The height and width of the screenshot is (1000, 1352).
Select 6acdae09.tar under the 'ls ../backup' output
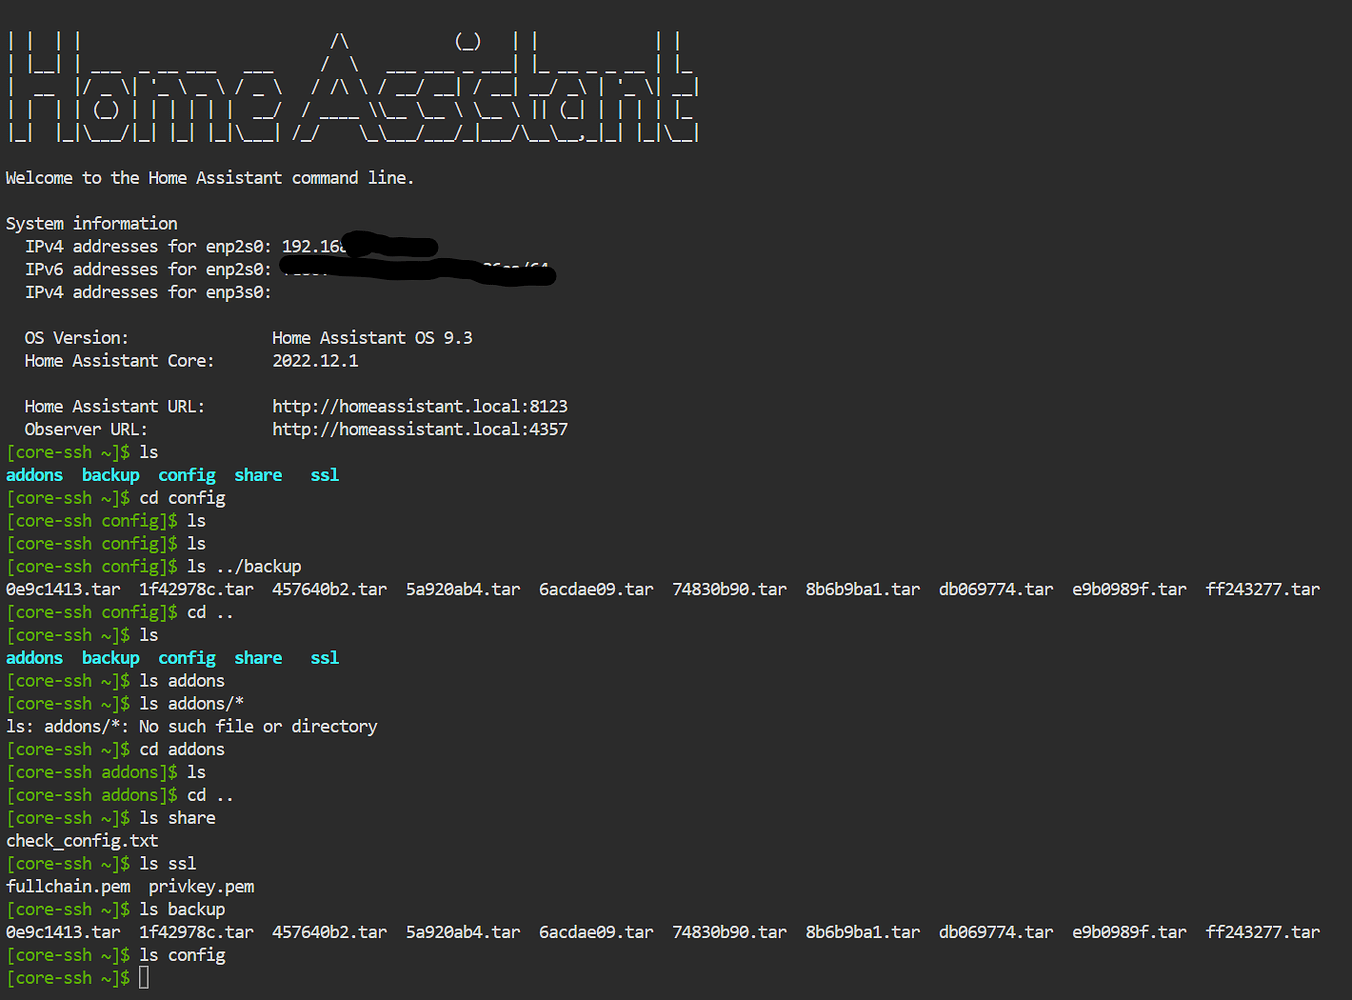pyautogui.click(x=596, y=590)
